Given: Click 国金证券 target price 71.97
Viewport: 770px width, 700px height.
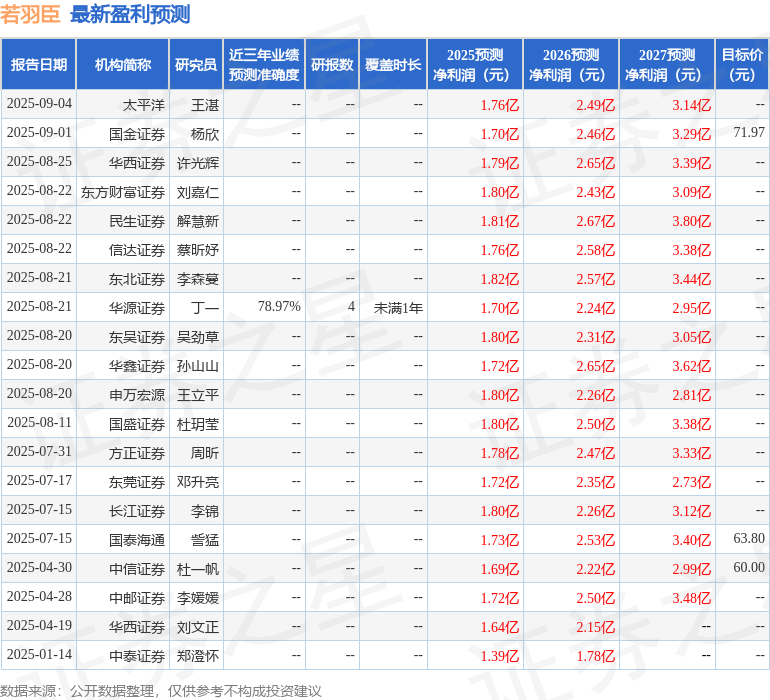Looking at the screenshot, I should point(748,132).
